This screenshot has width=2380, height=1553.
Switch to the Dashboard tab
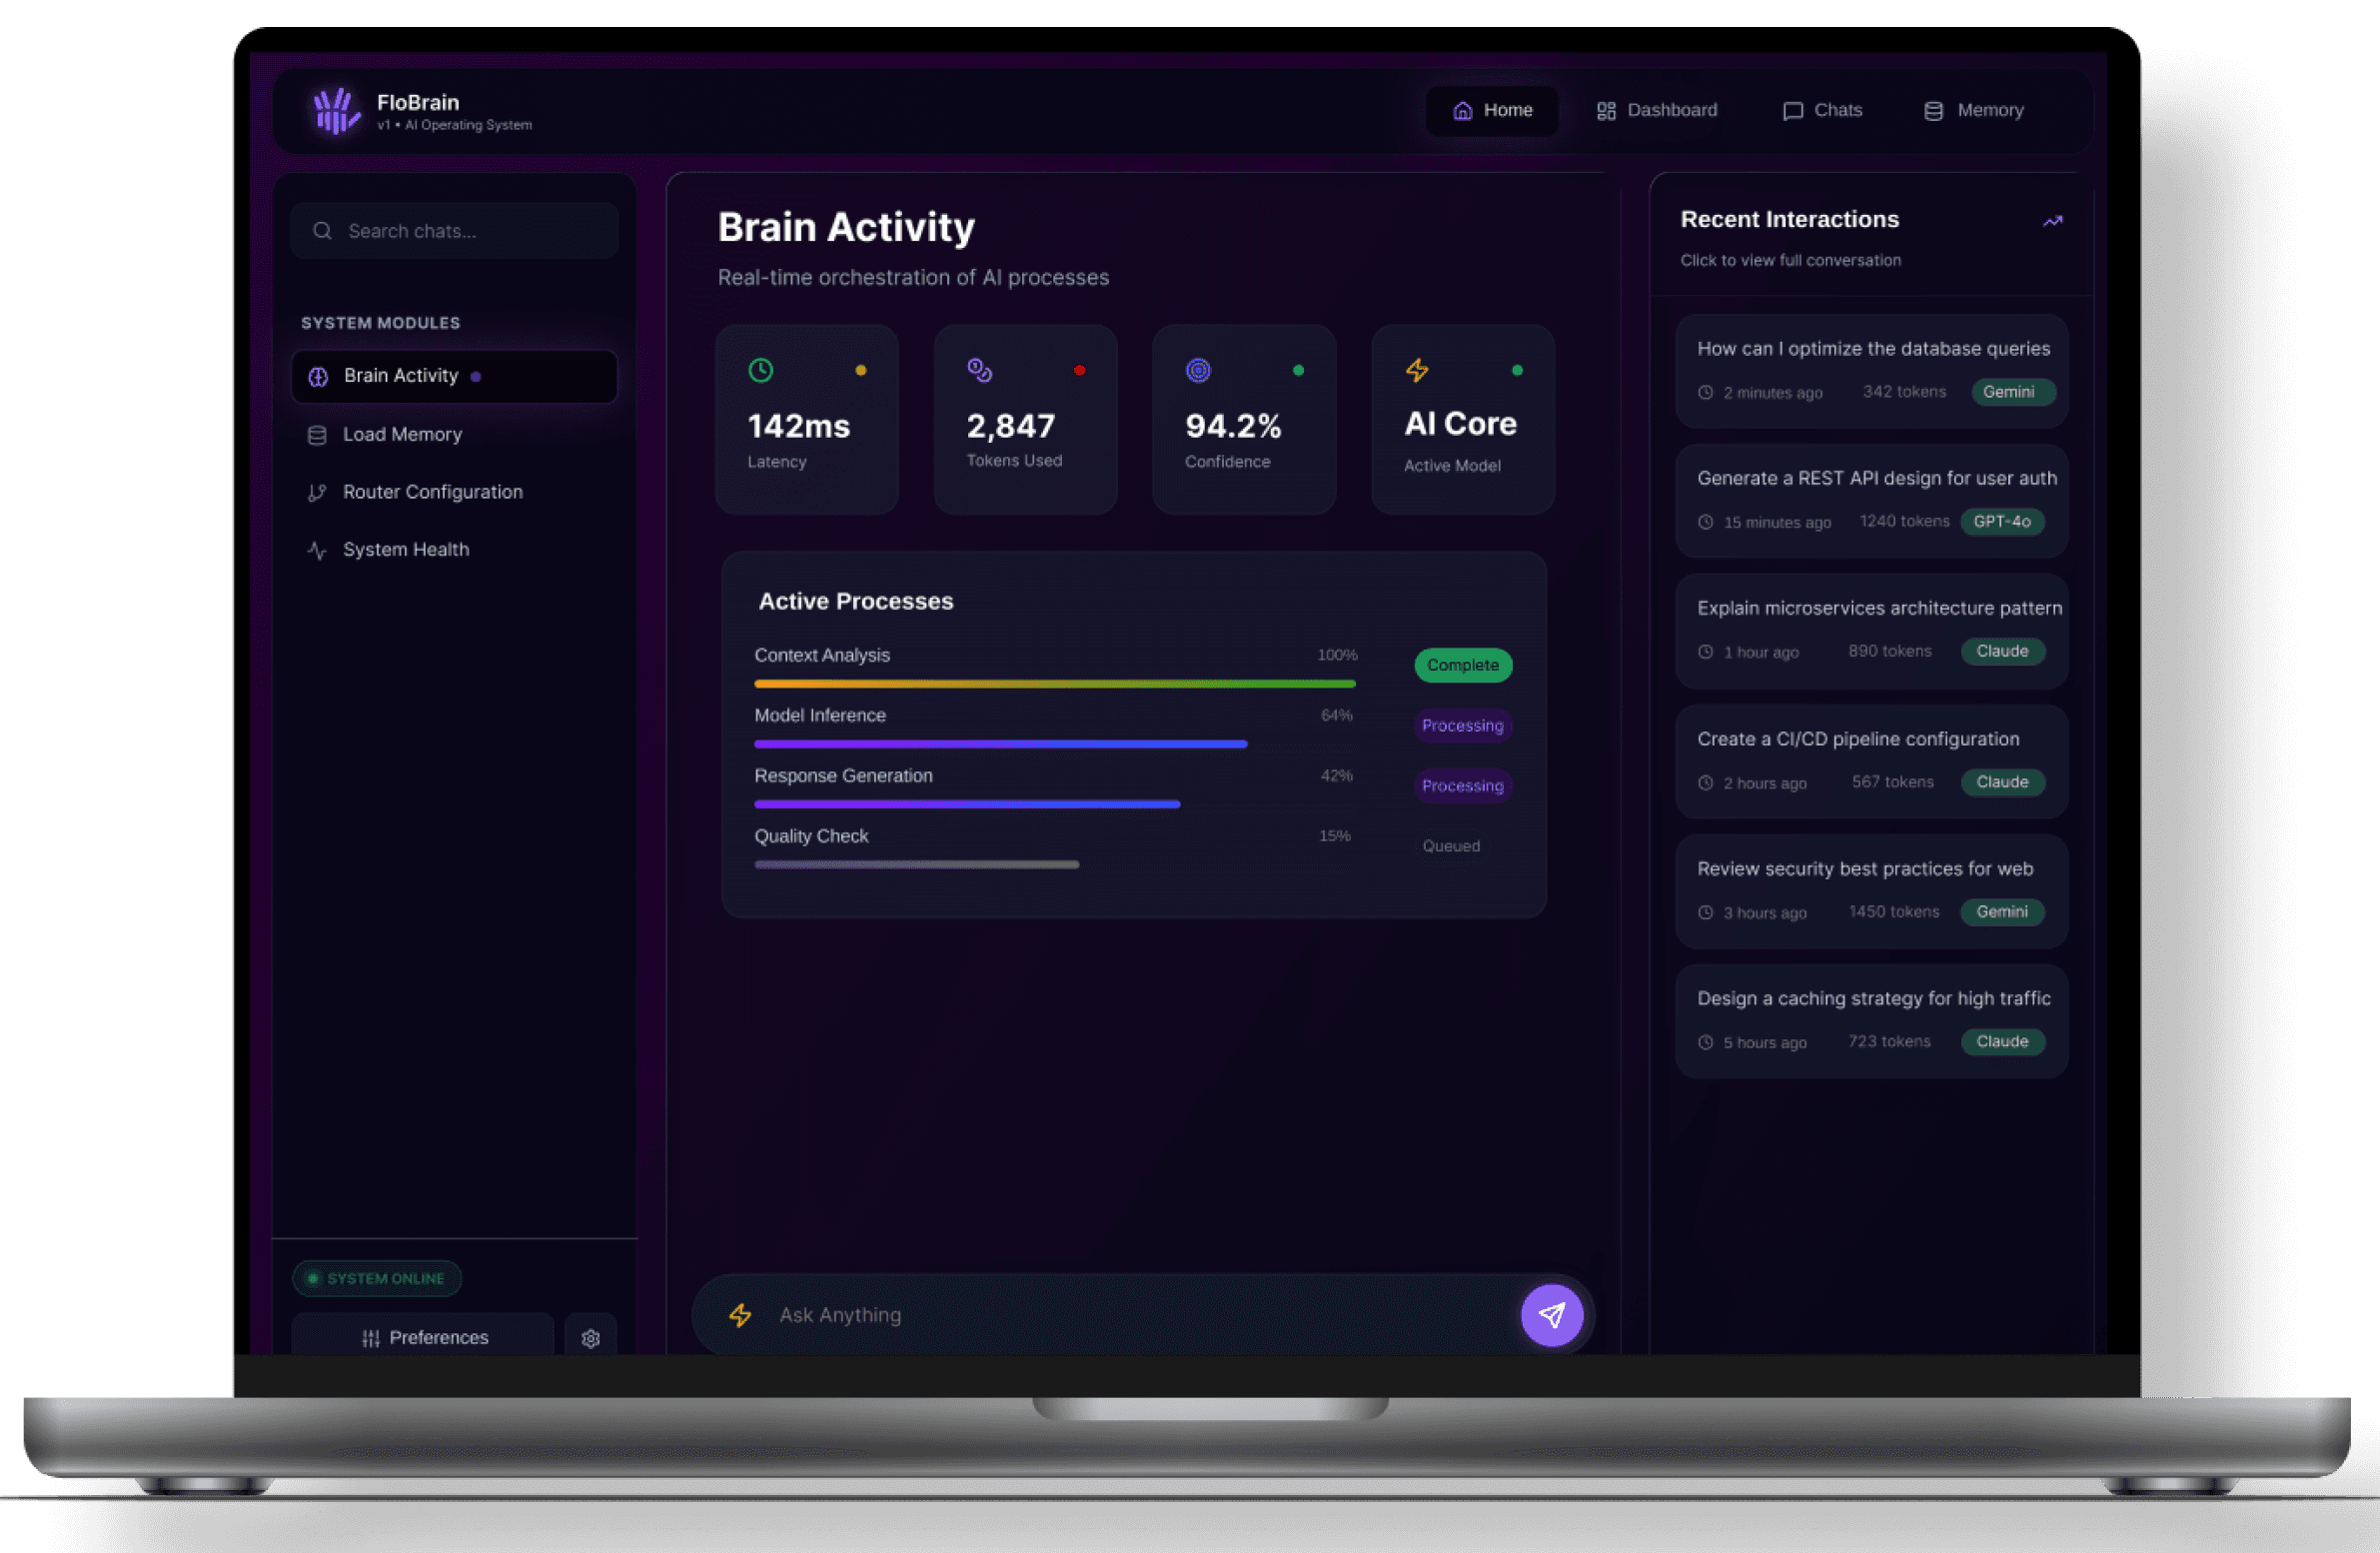[1657, 111]
